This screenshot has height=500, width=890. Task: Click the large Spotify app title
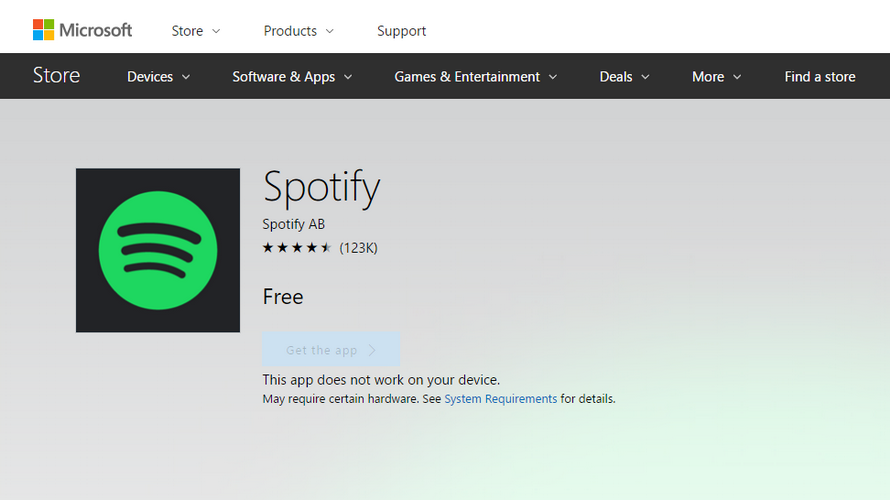(321, 188)
